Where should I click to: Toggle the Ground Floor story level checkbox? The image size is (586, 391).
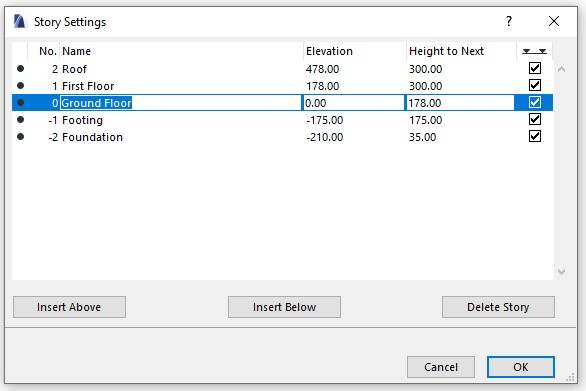tap(535, 102)
